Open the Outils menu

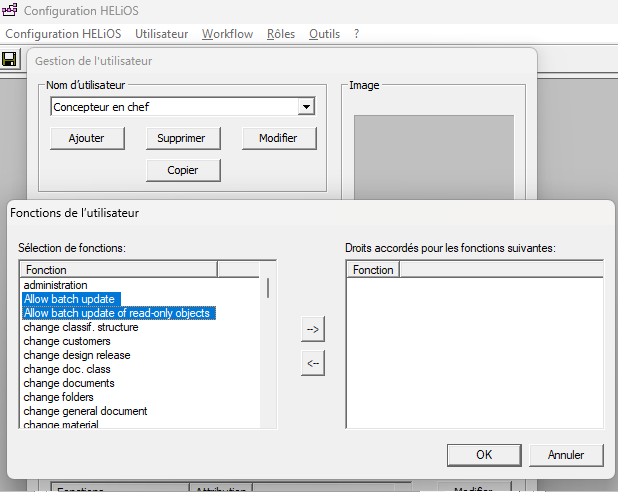click(x=324, y=34)
